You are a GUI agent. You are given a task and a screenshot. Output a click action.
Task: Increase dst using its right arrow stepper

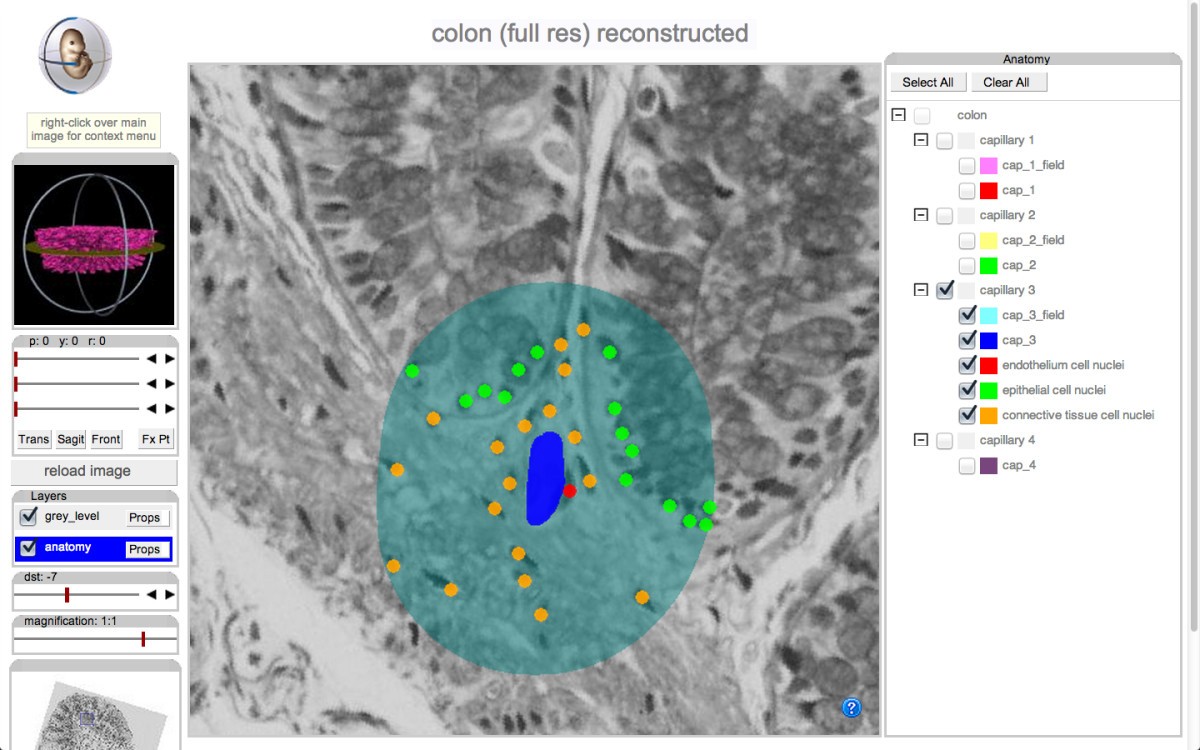(169, 593)
